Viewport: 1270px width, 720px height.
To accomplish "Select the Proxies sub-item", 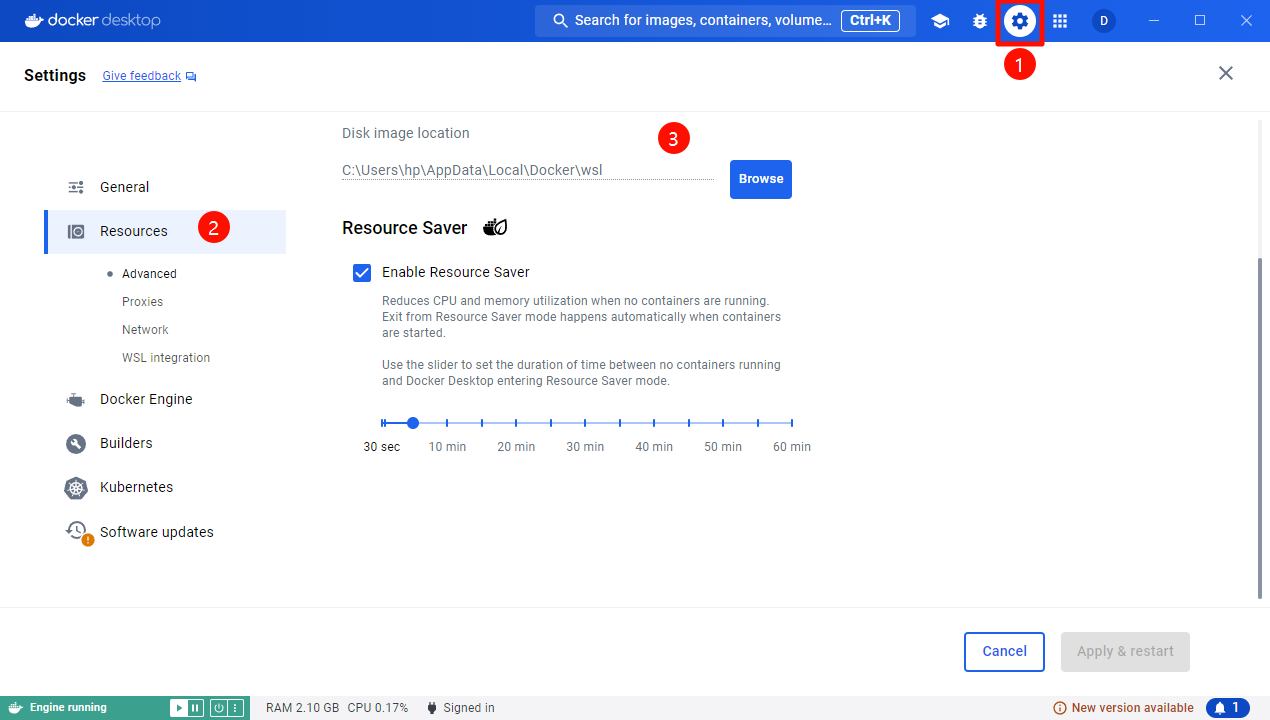I will [142, 302].
